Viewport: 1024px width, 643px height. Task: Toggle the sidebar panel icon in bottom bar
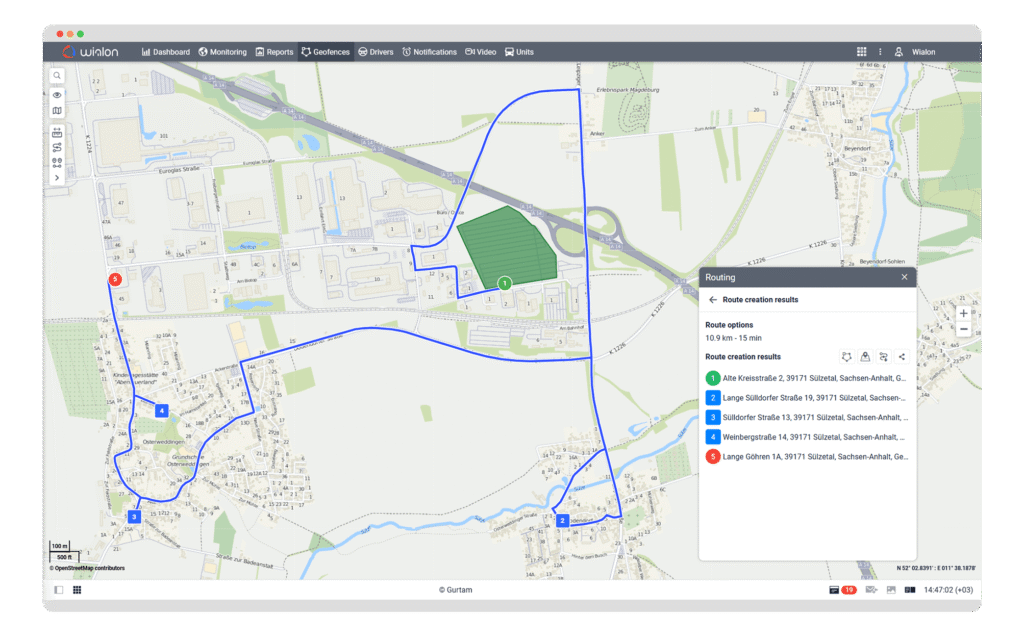pos(59,590)
